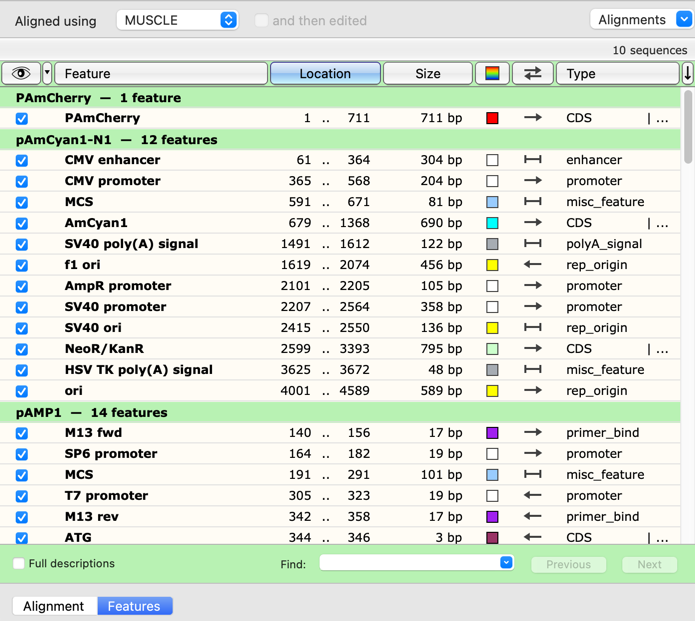Click the bar icon for HSV TK poly(A) signal
Screen dimensions: 695x621
(532, 370)
